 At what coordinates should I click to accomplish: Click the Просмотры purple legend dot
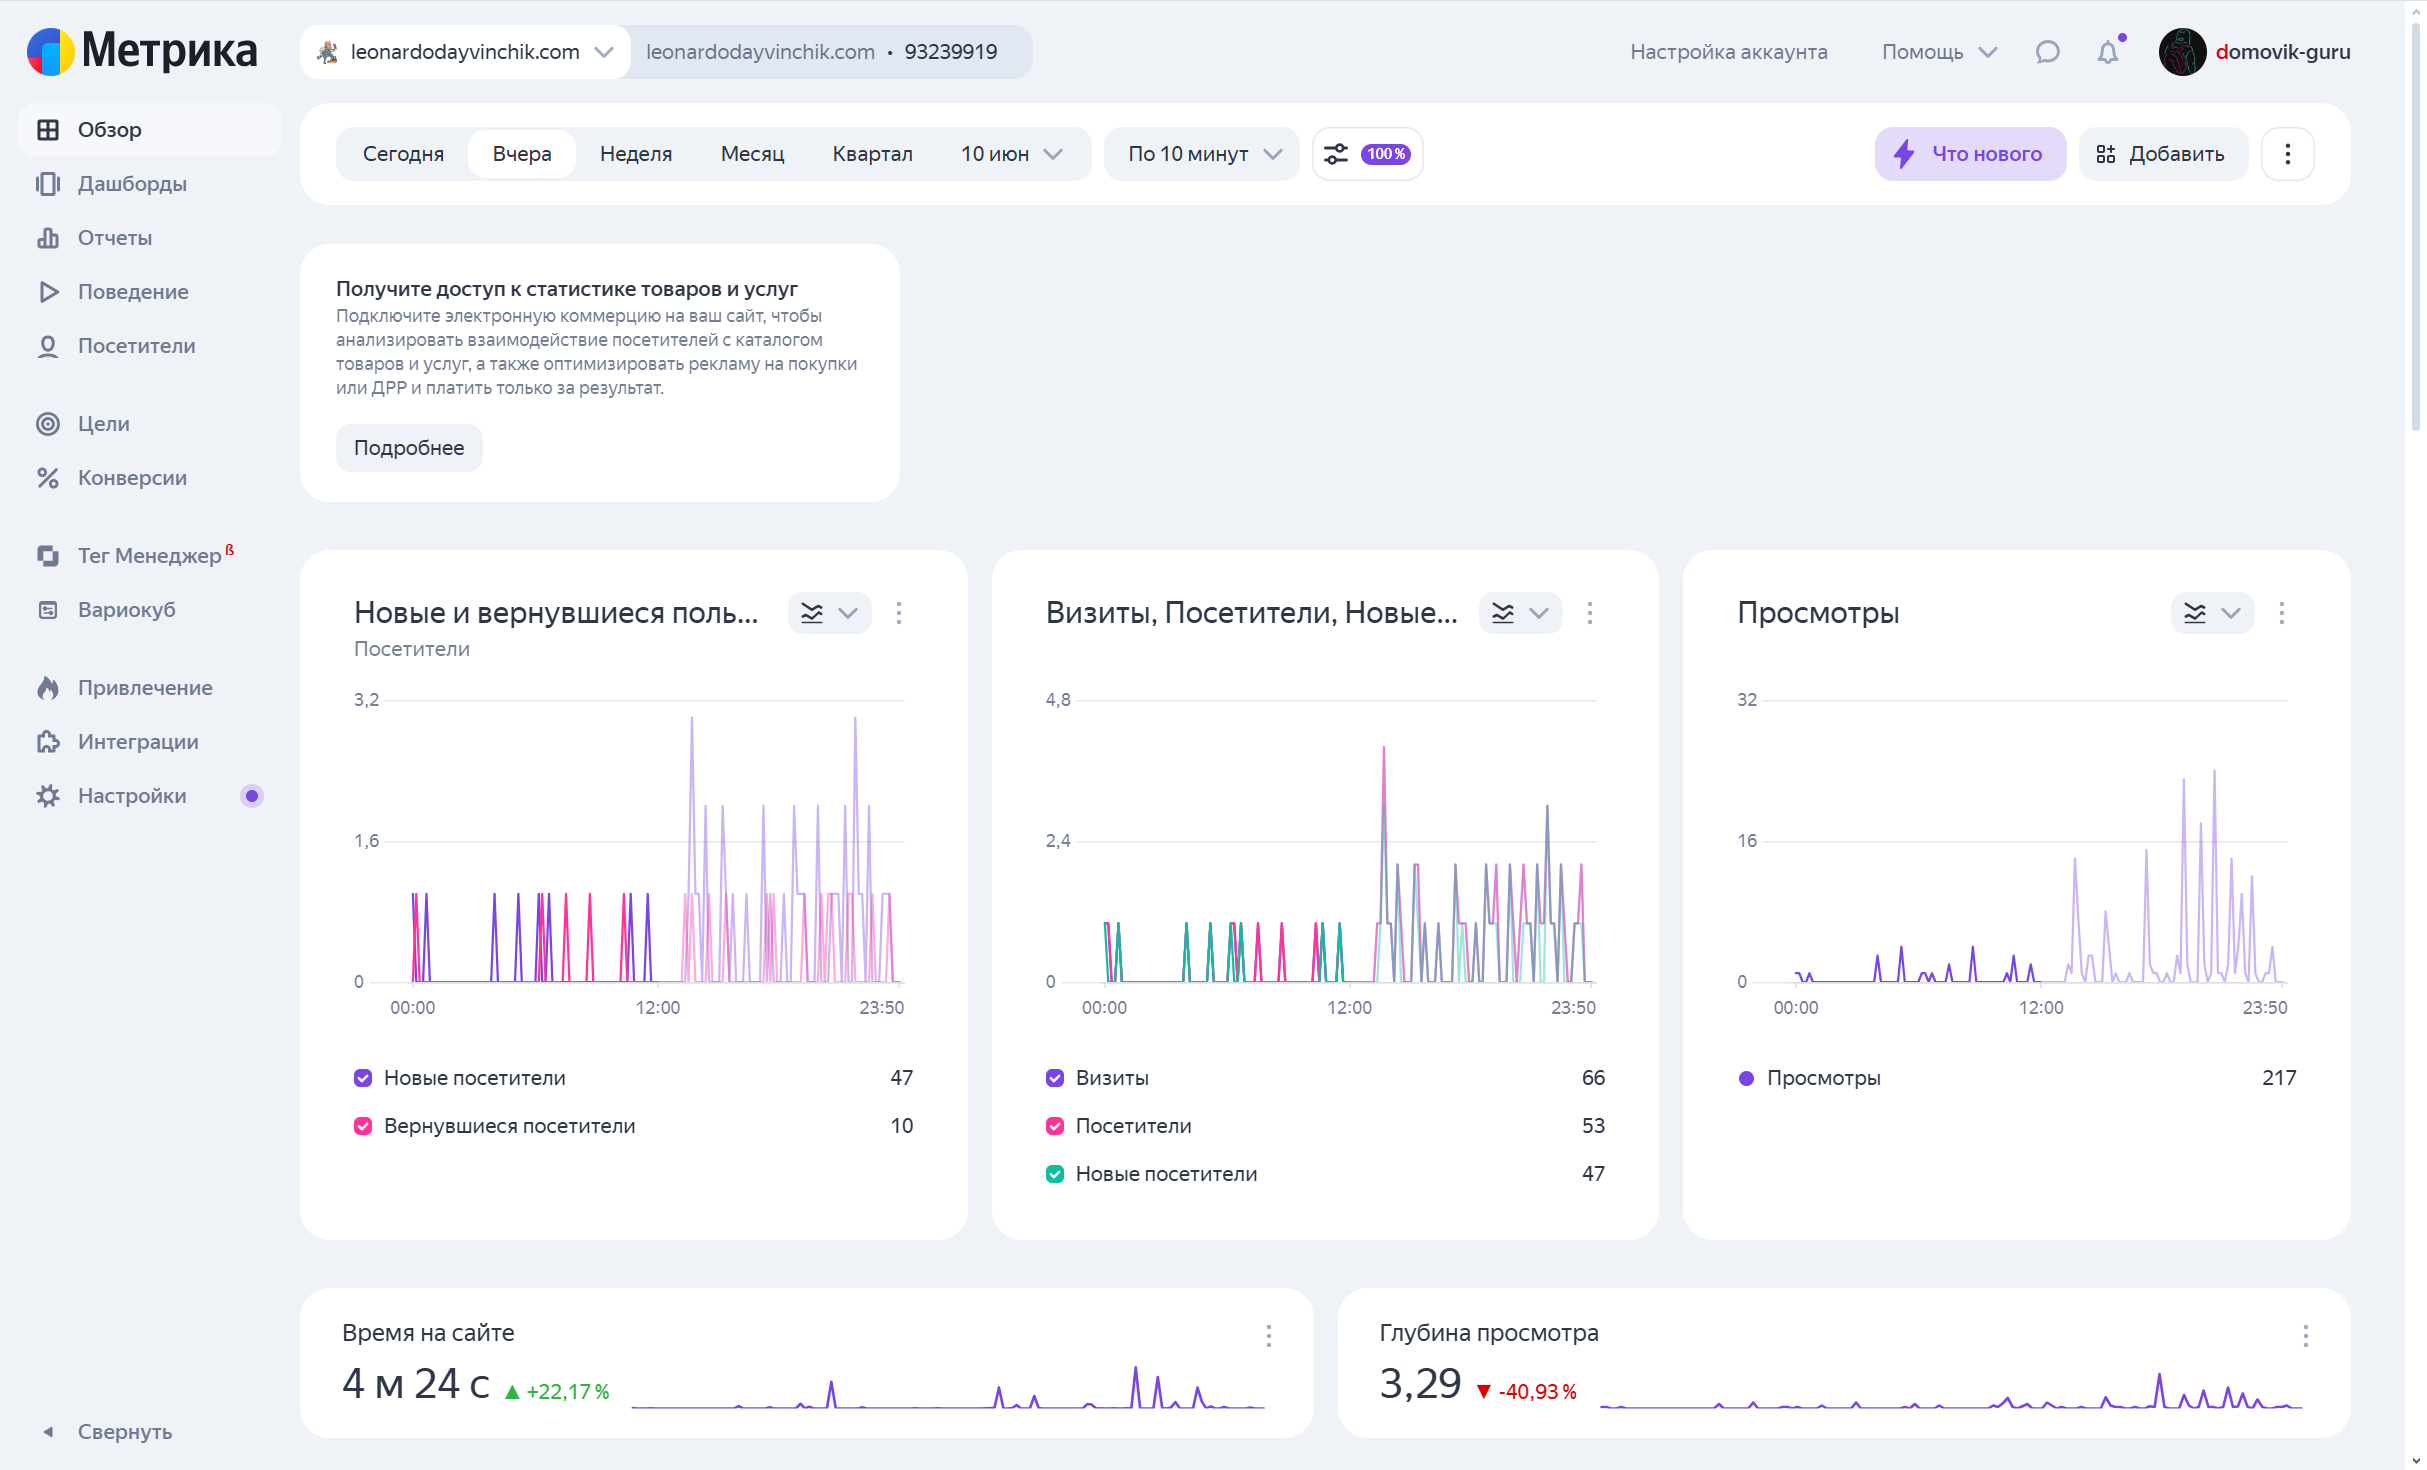click(1746, 1078)
